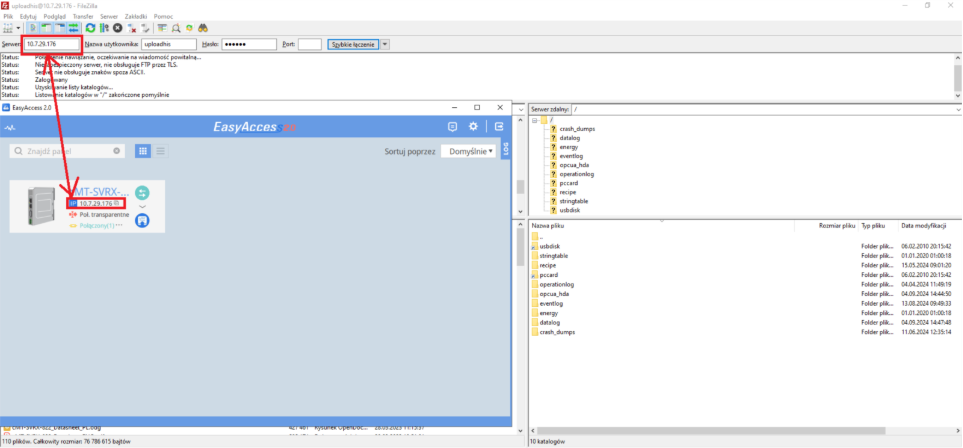
Task: Refresh file and folder lists
Action: 90,28
